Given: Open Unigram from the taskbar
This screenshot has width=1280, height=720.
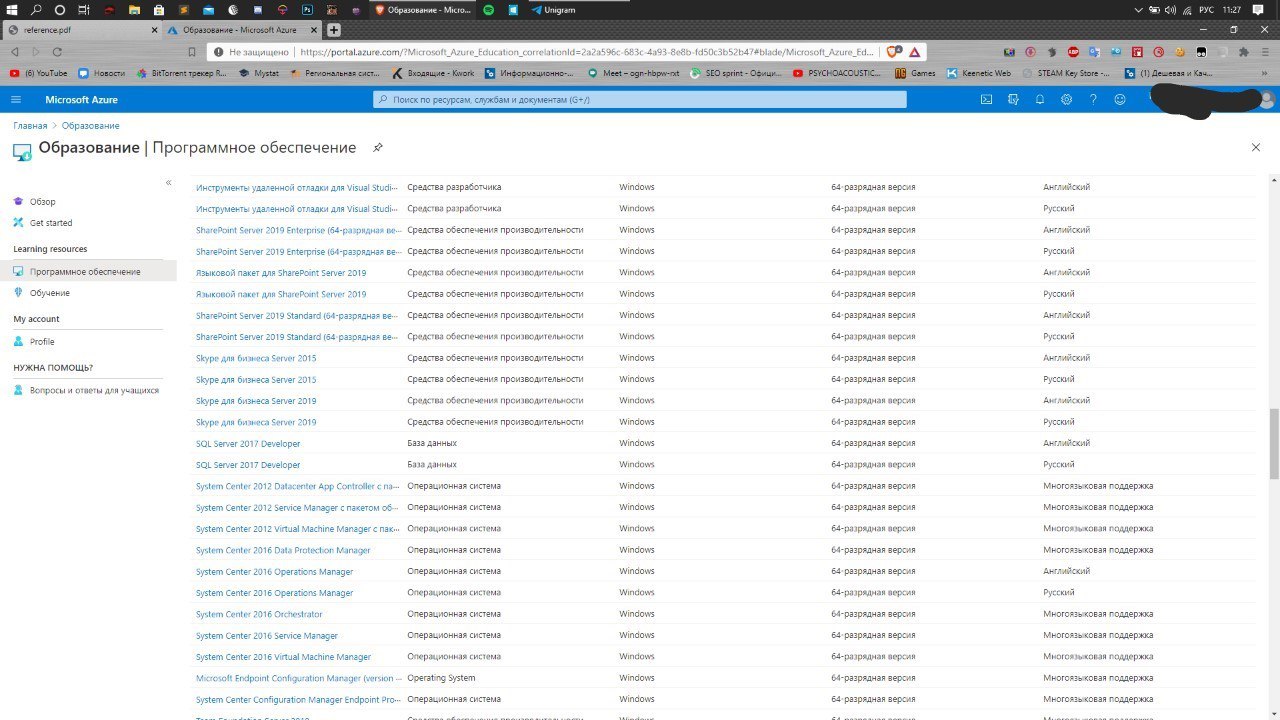Looking at the screenshot, I should pyautogui.click(x=553, y=10).
